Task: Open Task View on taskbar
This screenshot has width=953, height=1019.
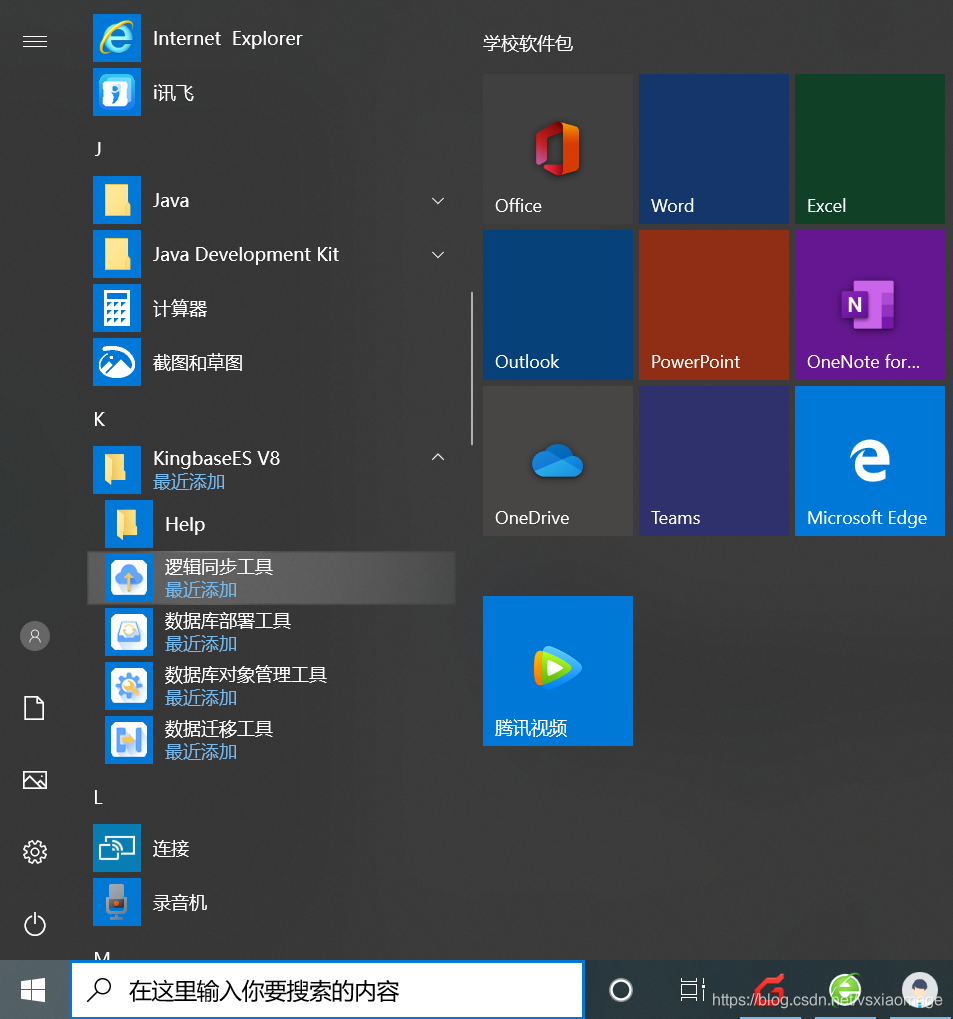Action: click(x=692, y=990)
